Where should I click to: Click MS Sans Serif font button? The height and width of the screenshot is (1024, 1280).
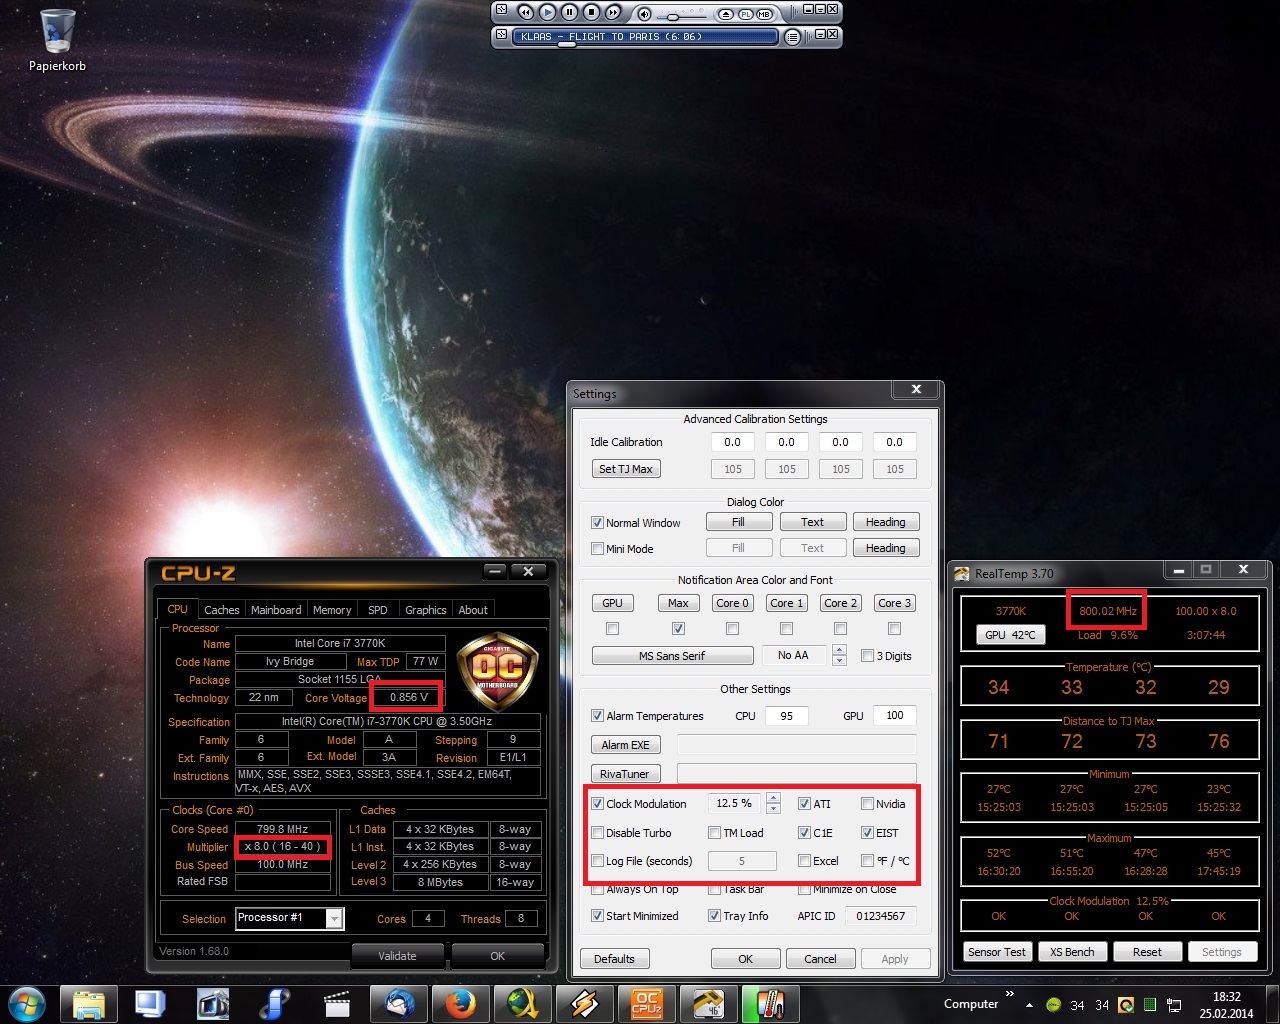tap(672, 656)
